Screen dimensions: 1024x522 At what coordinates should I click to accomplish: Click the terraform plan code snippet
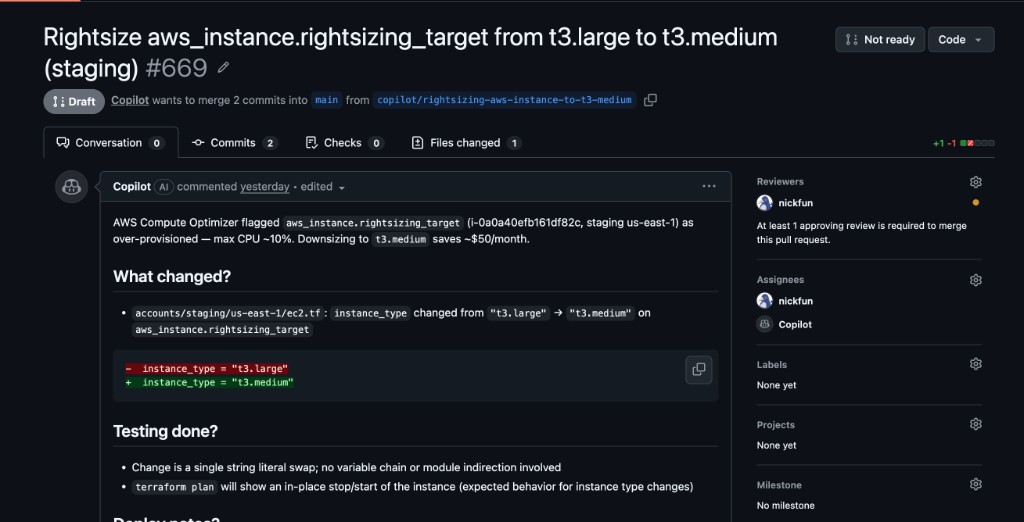click(x=174, y=487)
